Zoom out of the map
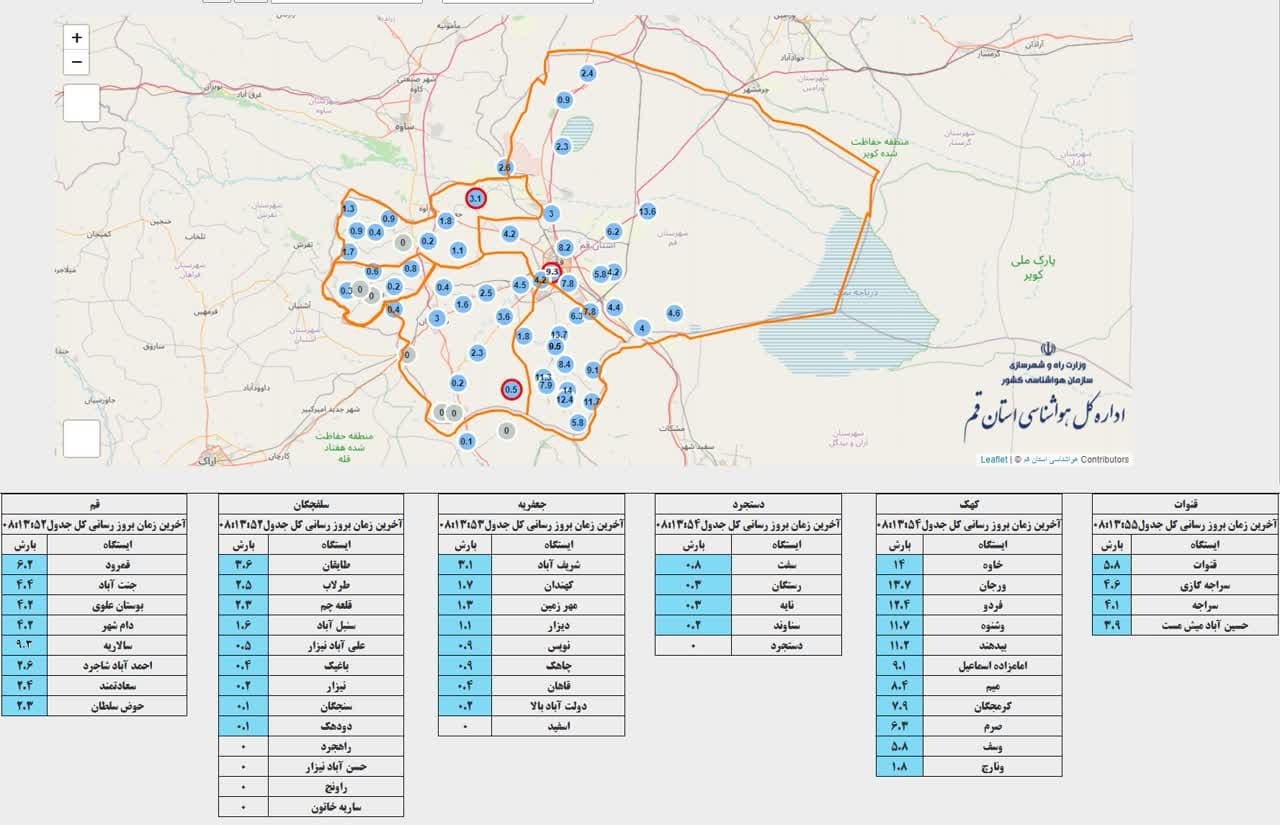This screenshot has height=825, width=1280. pos(77,63)
